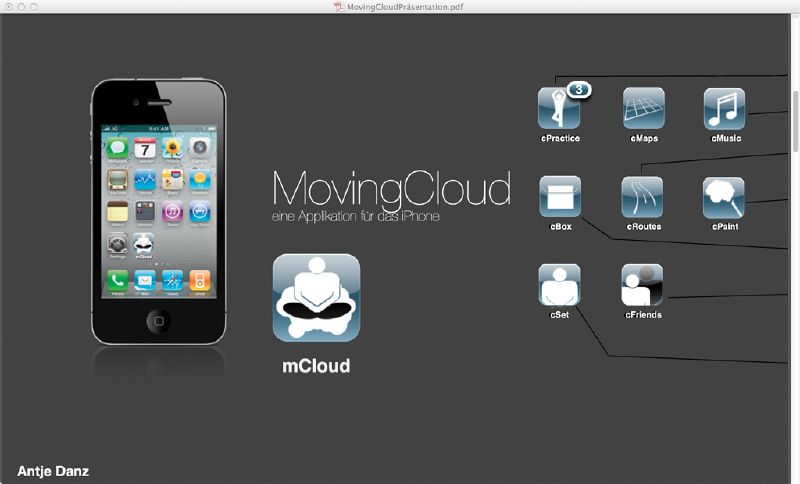Screen dimensions: 800x484
Task: Tap Mail icon in iPhone dock
Action: [x=145, y=281]
